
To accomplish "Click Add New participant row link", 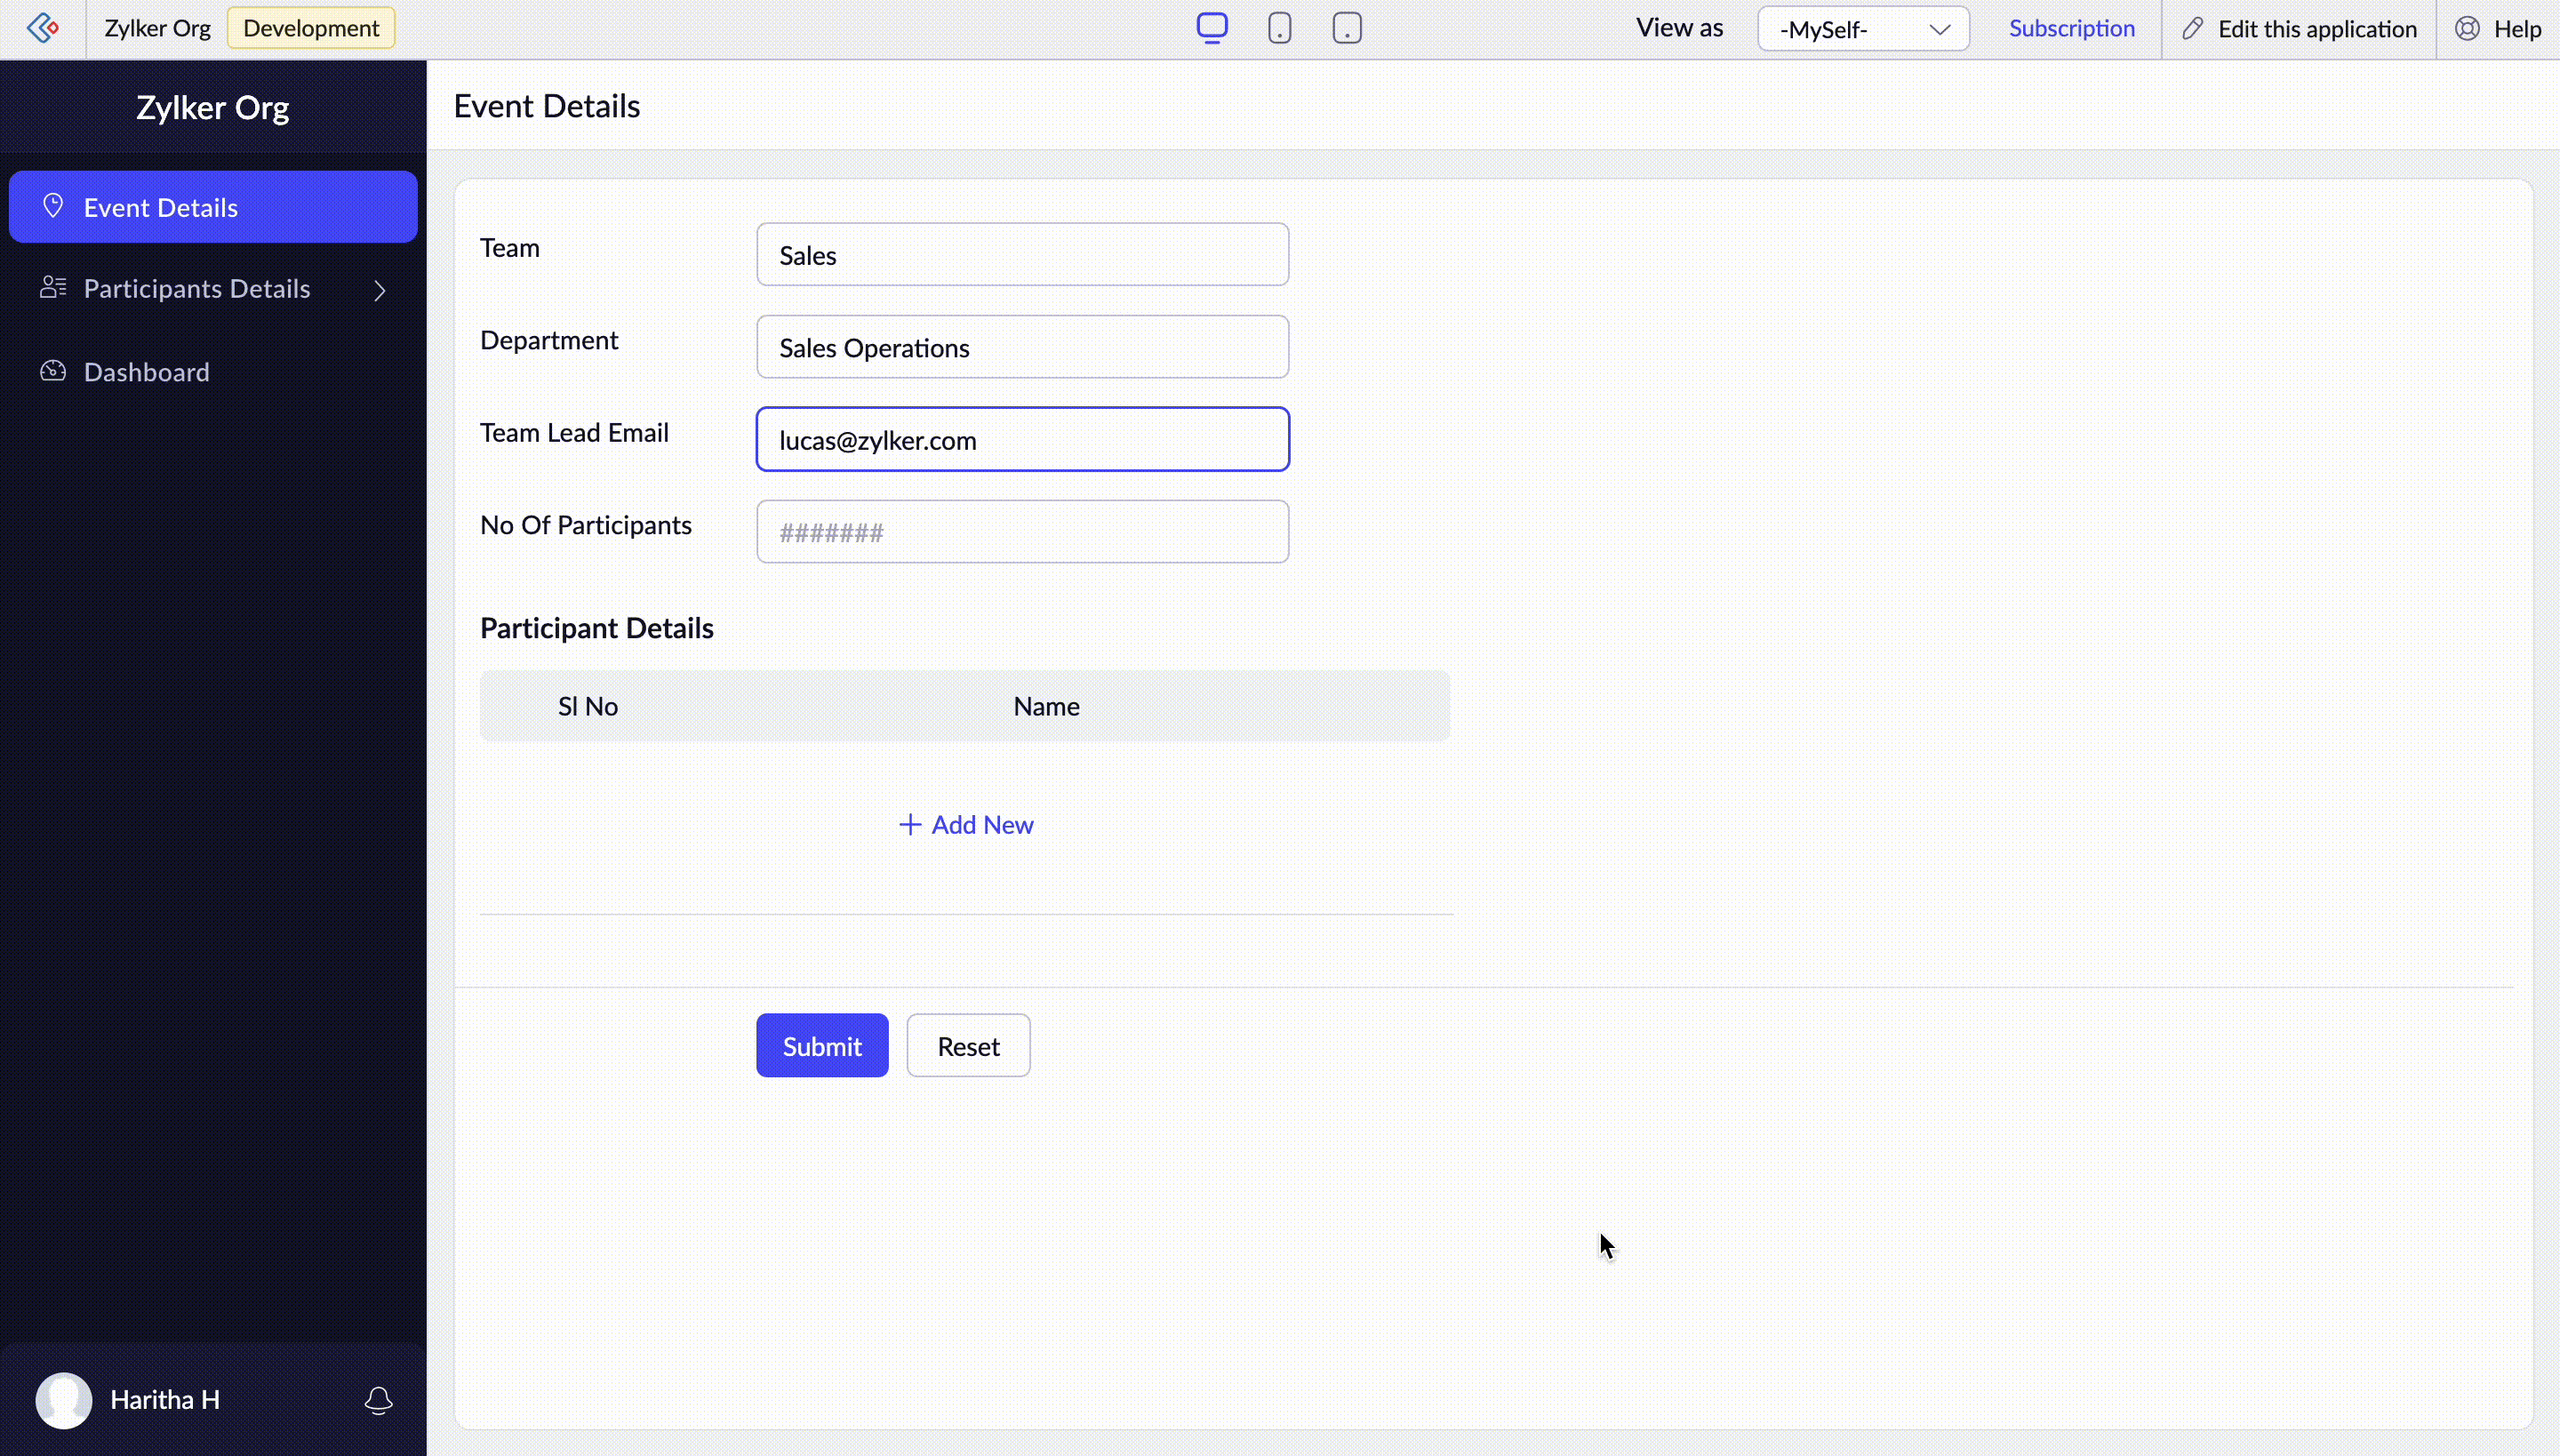I will coord(966,825).
